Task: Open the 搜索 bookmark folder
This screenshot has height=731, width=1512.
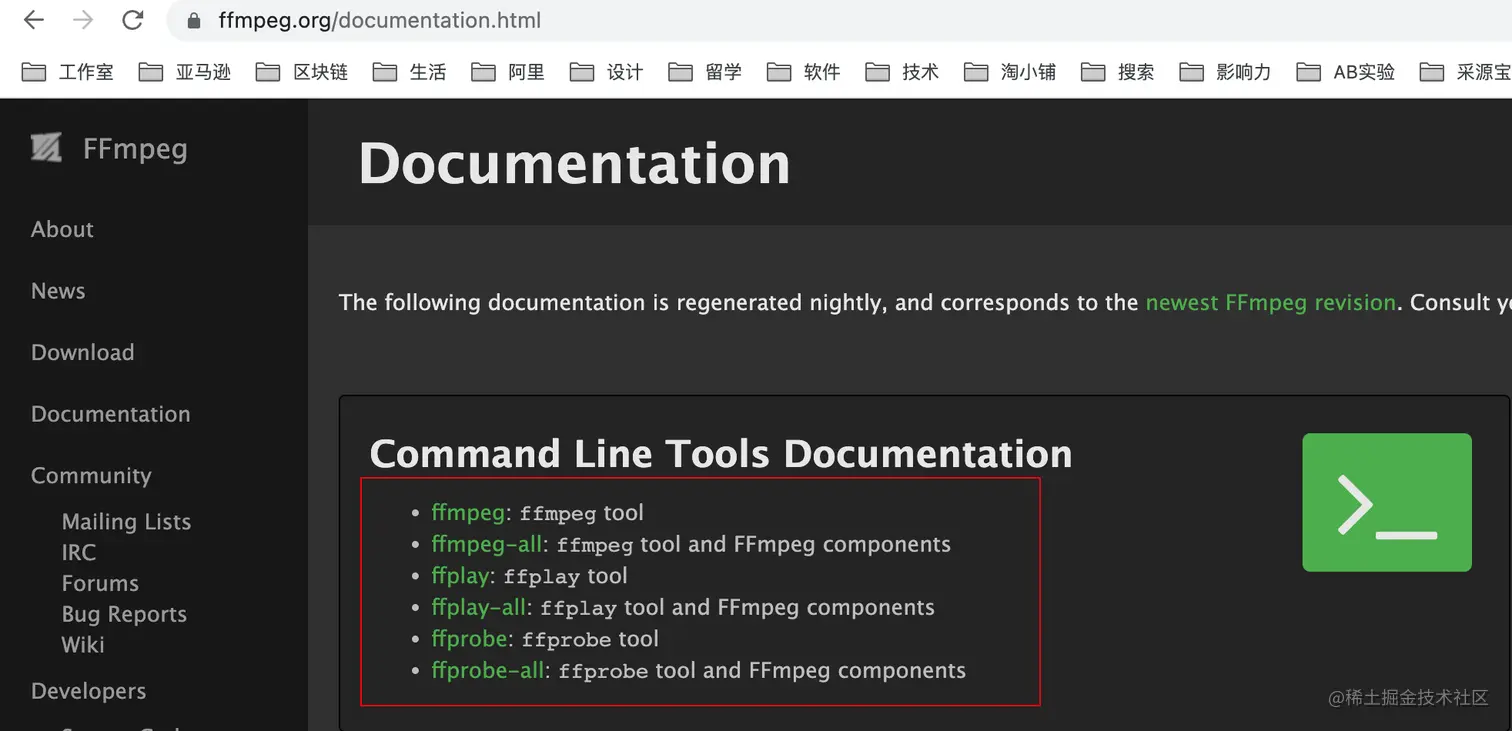Action: click(1118, 72)
